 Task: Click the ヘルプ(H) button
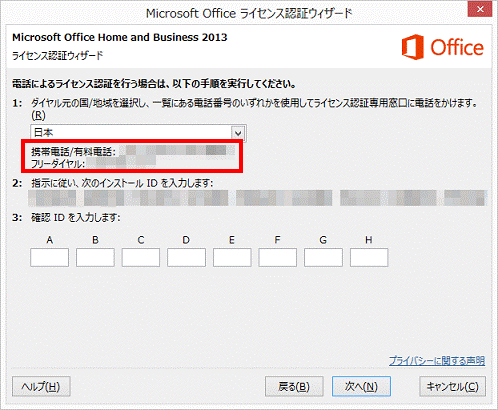41,386
